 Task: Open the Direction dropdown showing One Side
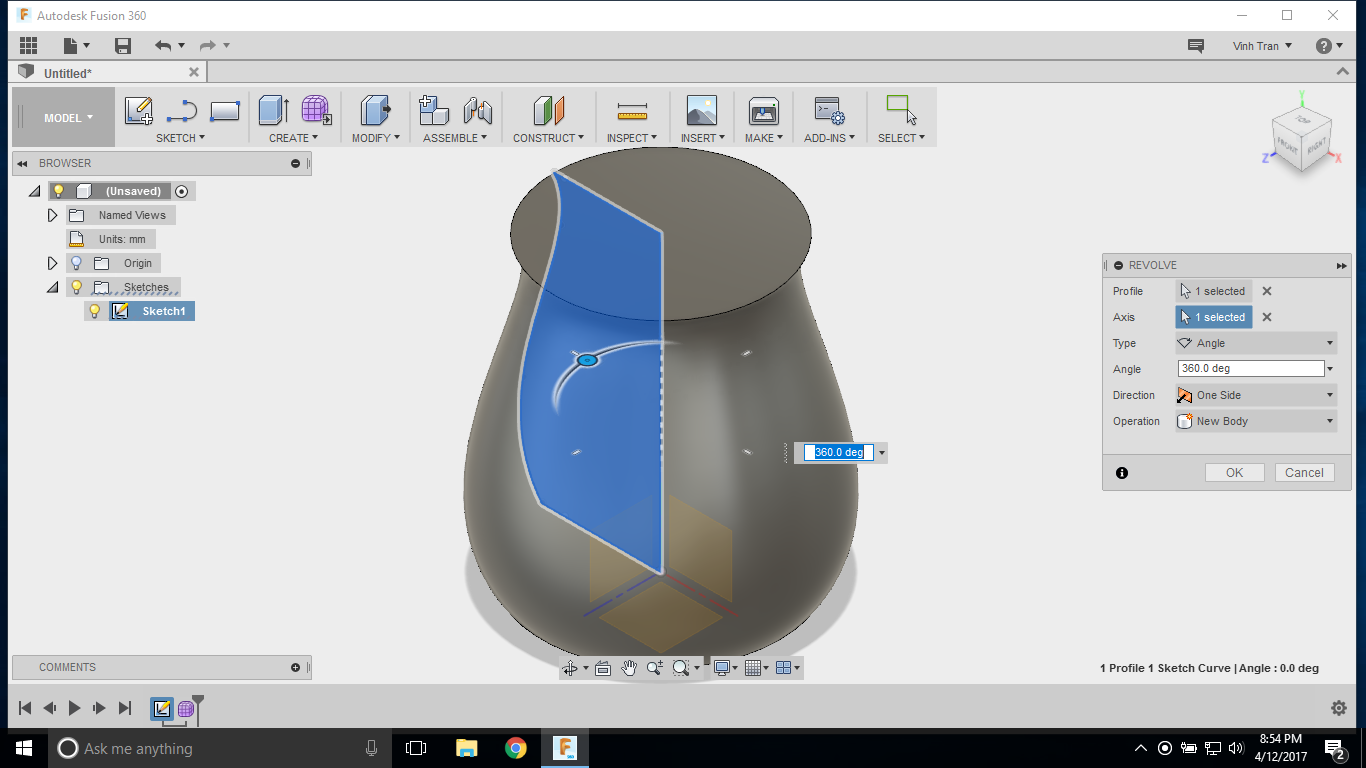point(1256,395)
